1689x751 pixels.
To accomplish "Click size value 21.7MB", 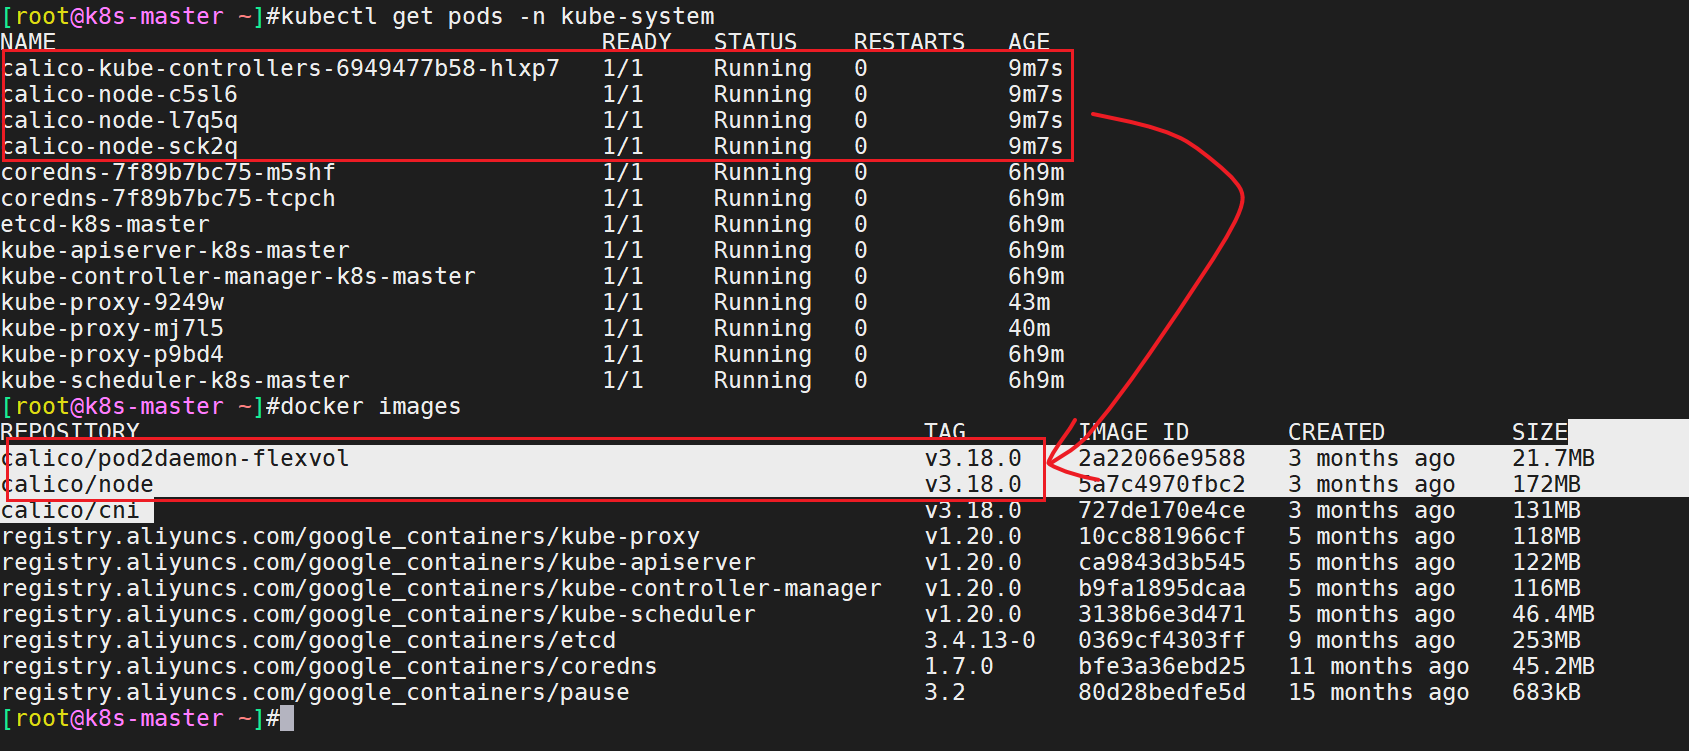I will (x=1553, y=458).
